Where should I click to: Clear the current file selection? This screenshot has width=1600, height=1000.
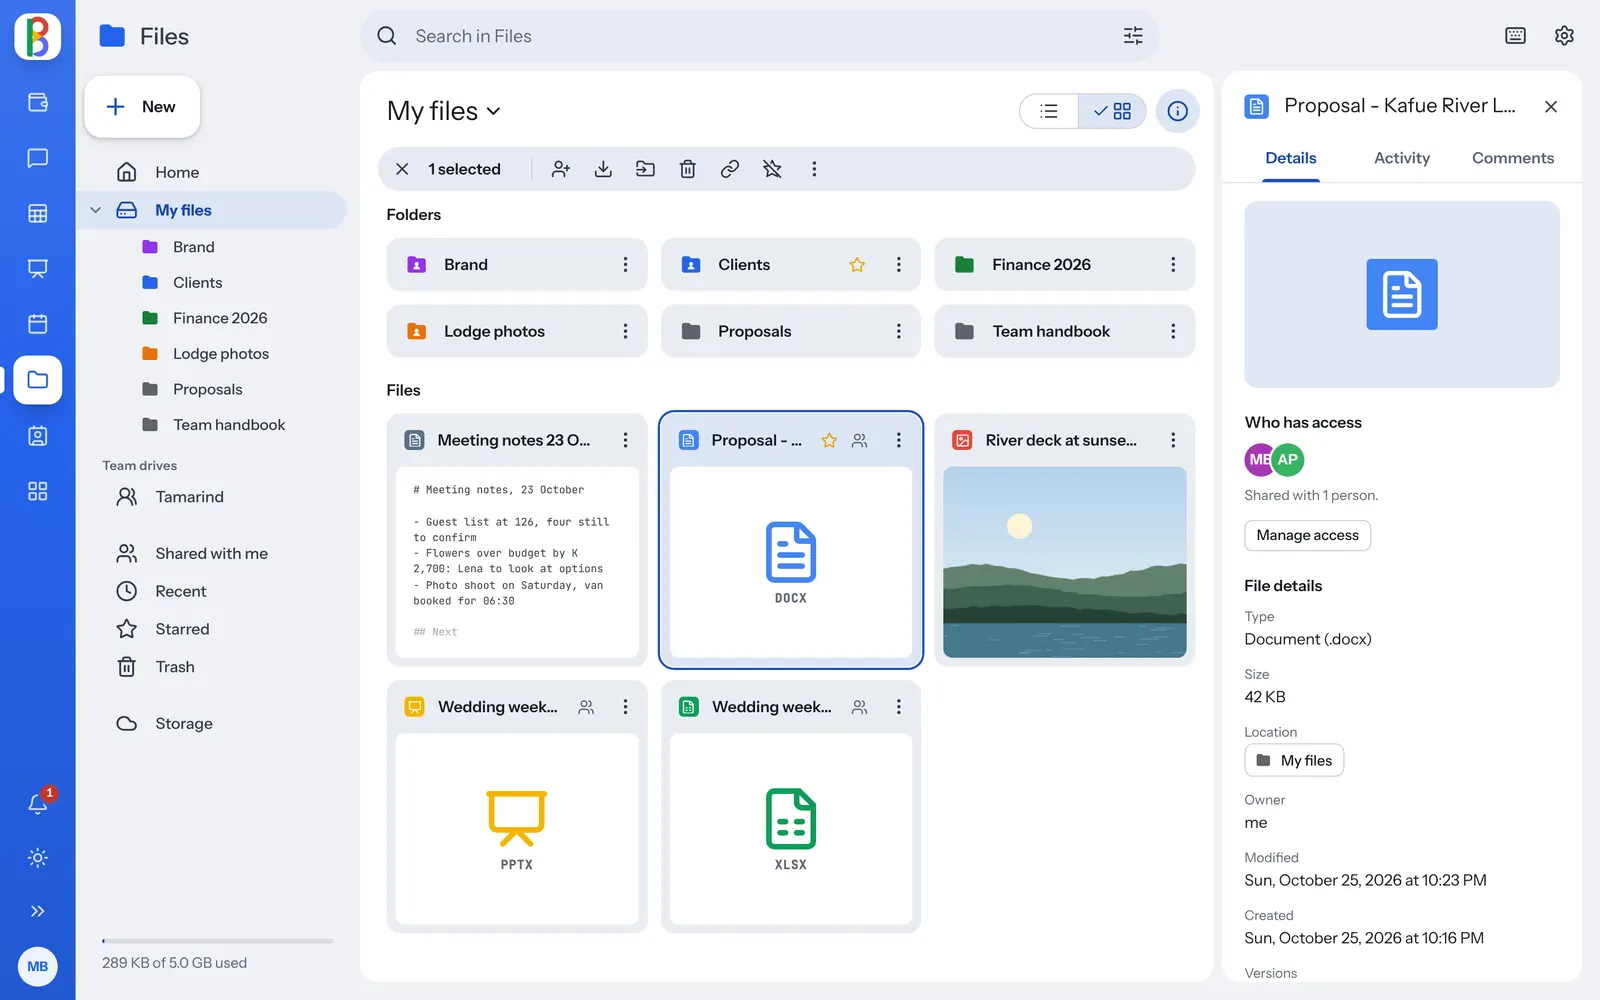pos(402,169)
